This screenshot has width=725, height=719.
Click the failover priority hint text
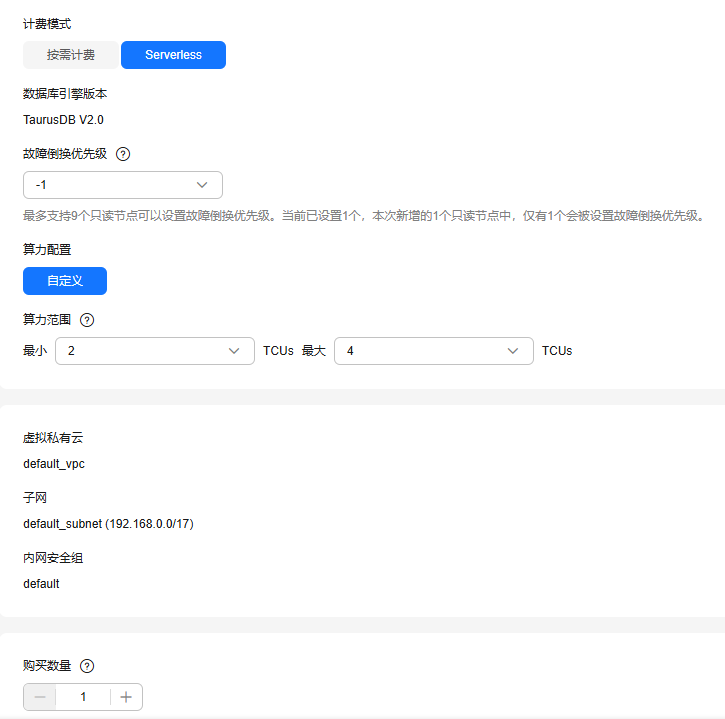tap(365, 216)
